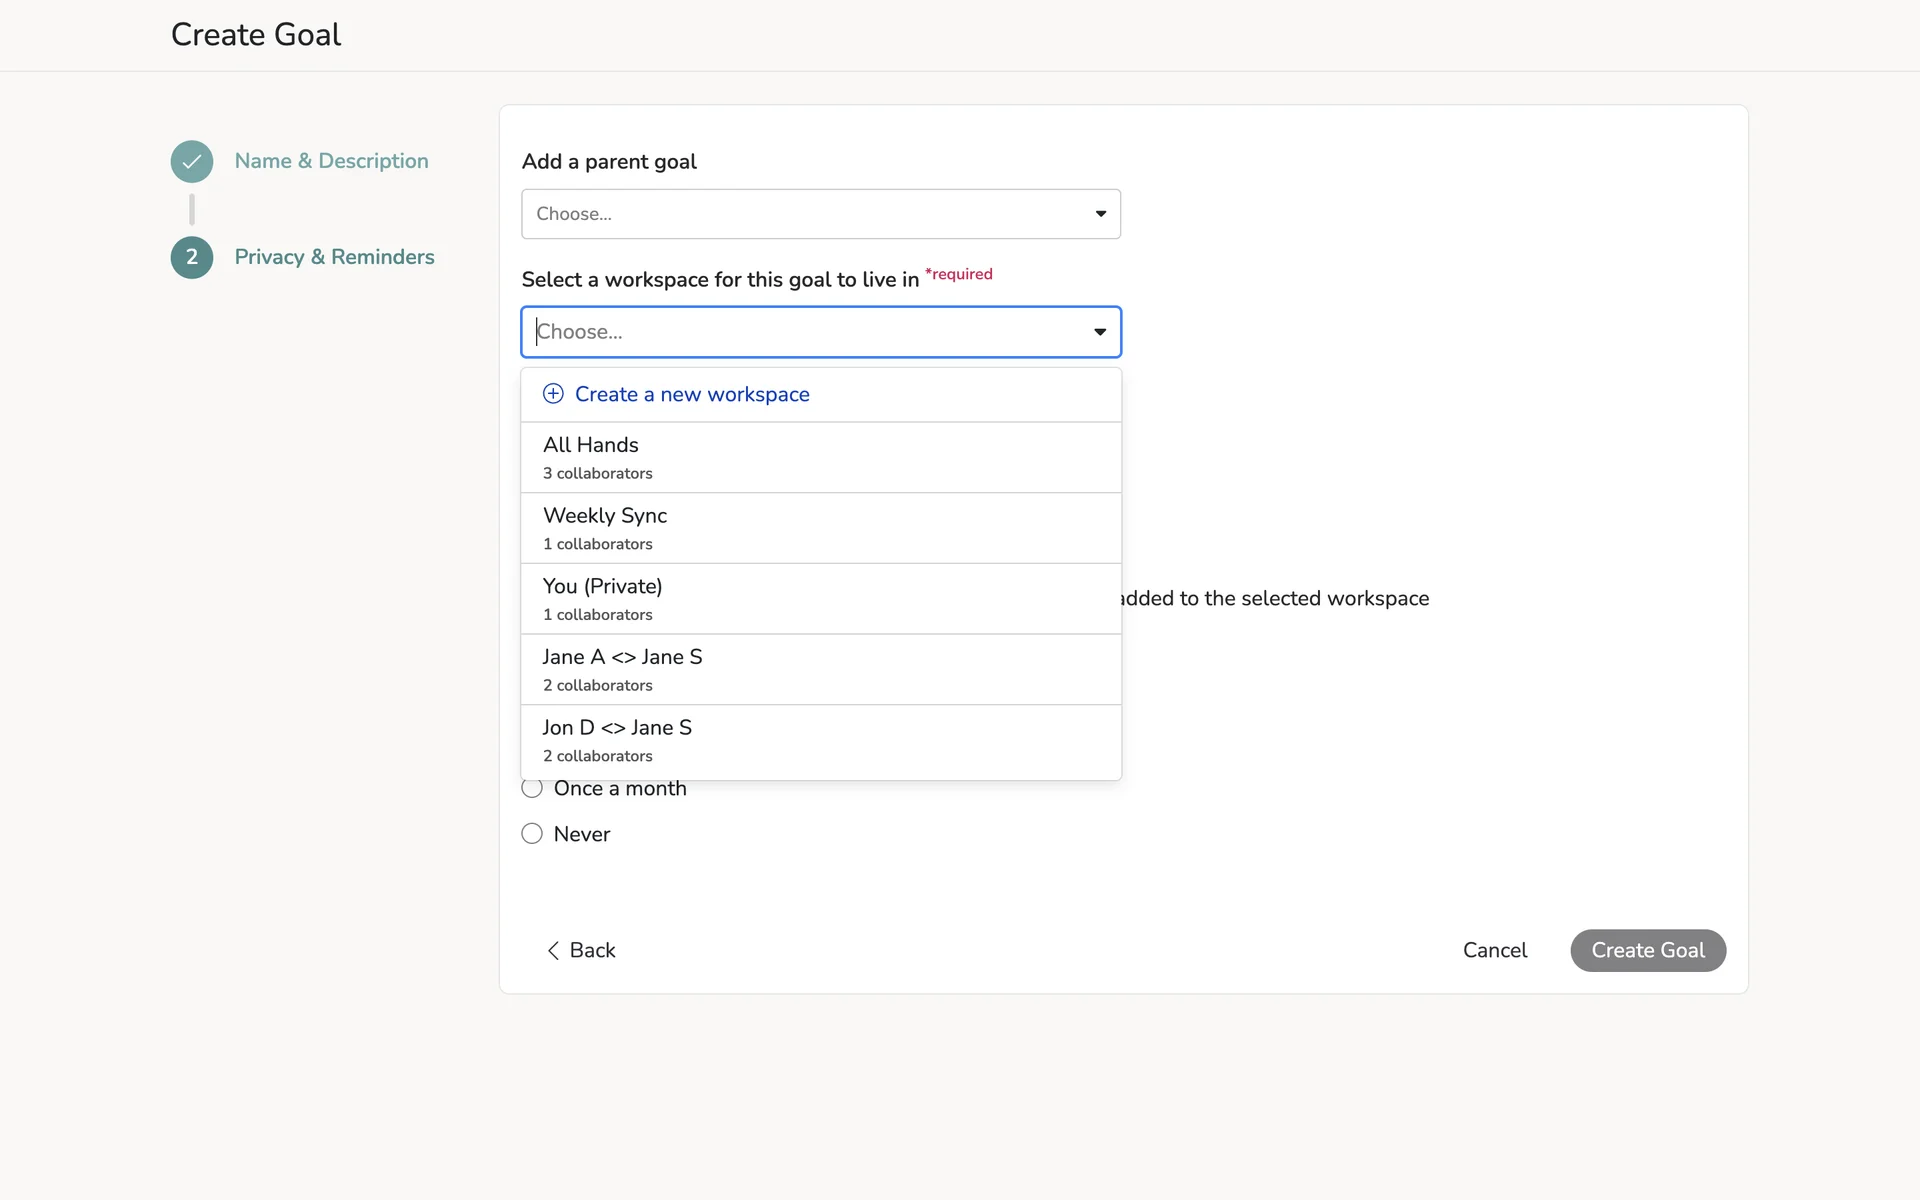The width and height of the screenshot is (1920, 1200).
Task: Expand the parent goal dropdown arrow
Action: [1100, 214]
